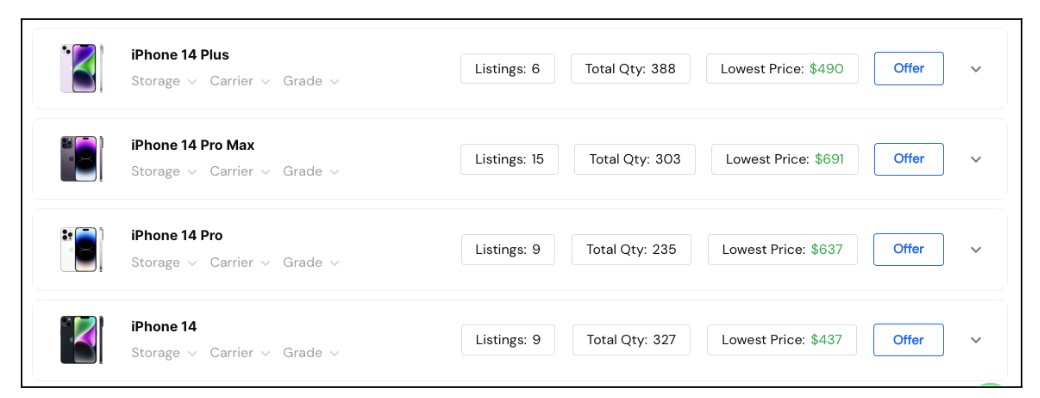Click the iPhone 14 Pro product image
Screen dimensions: 1040x398
[x=82, y=249]
